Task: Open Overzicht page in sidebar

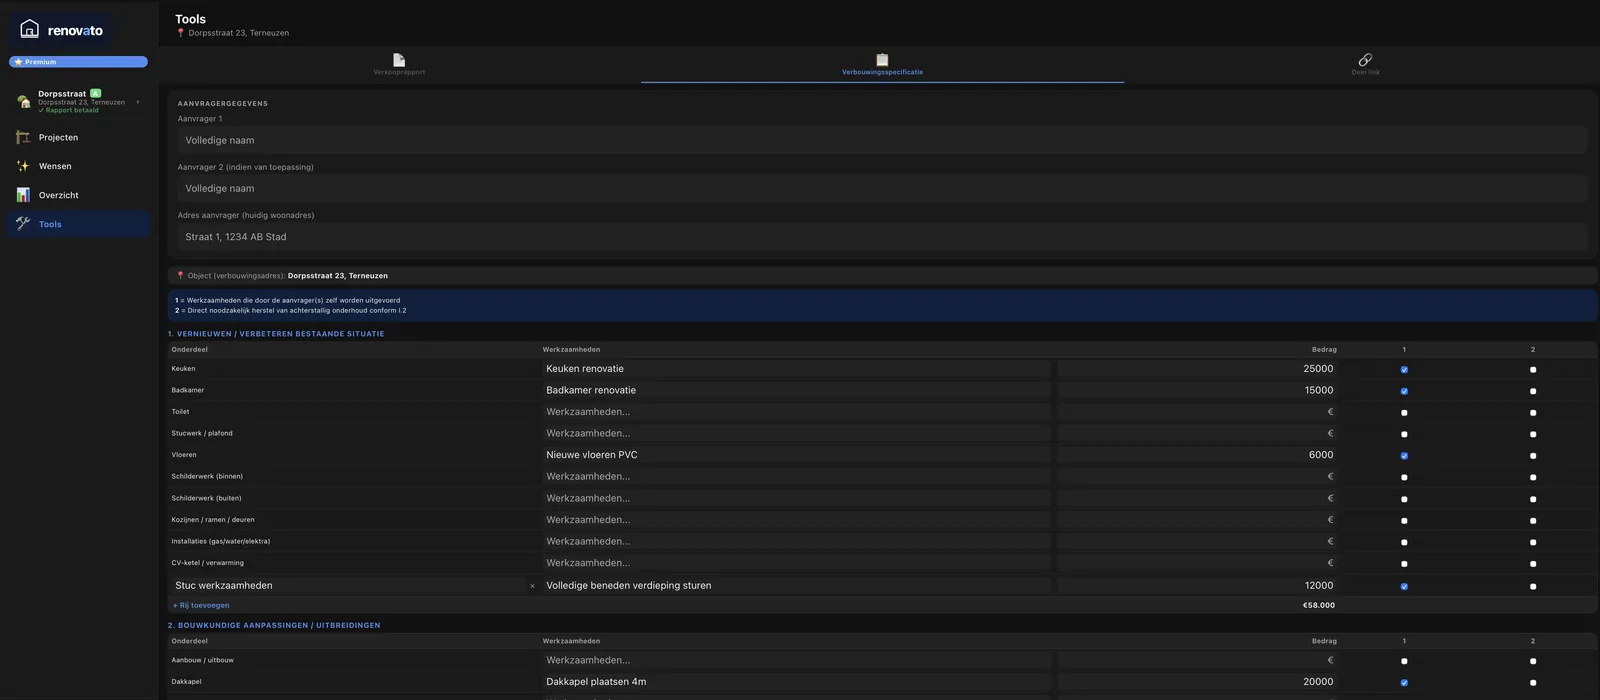Action: 78,195
